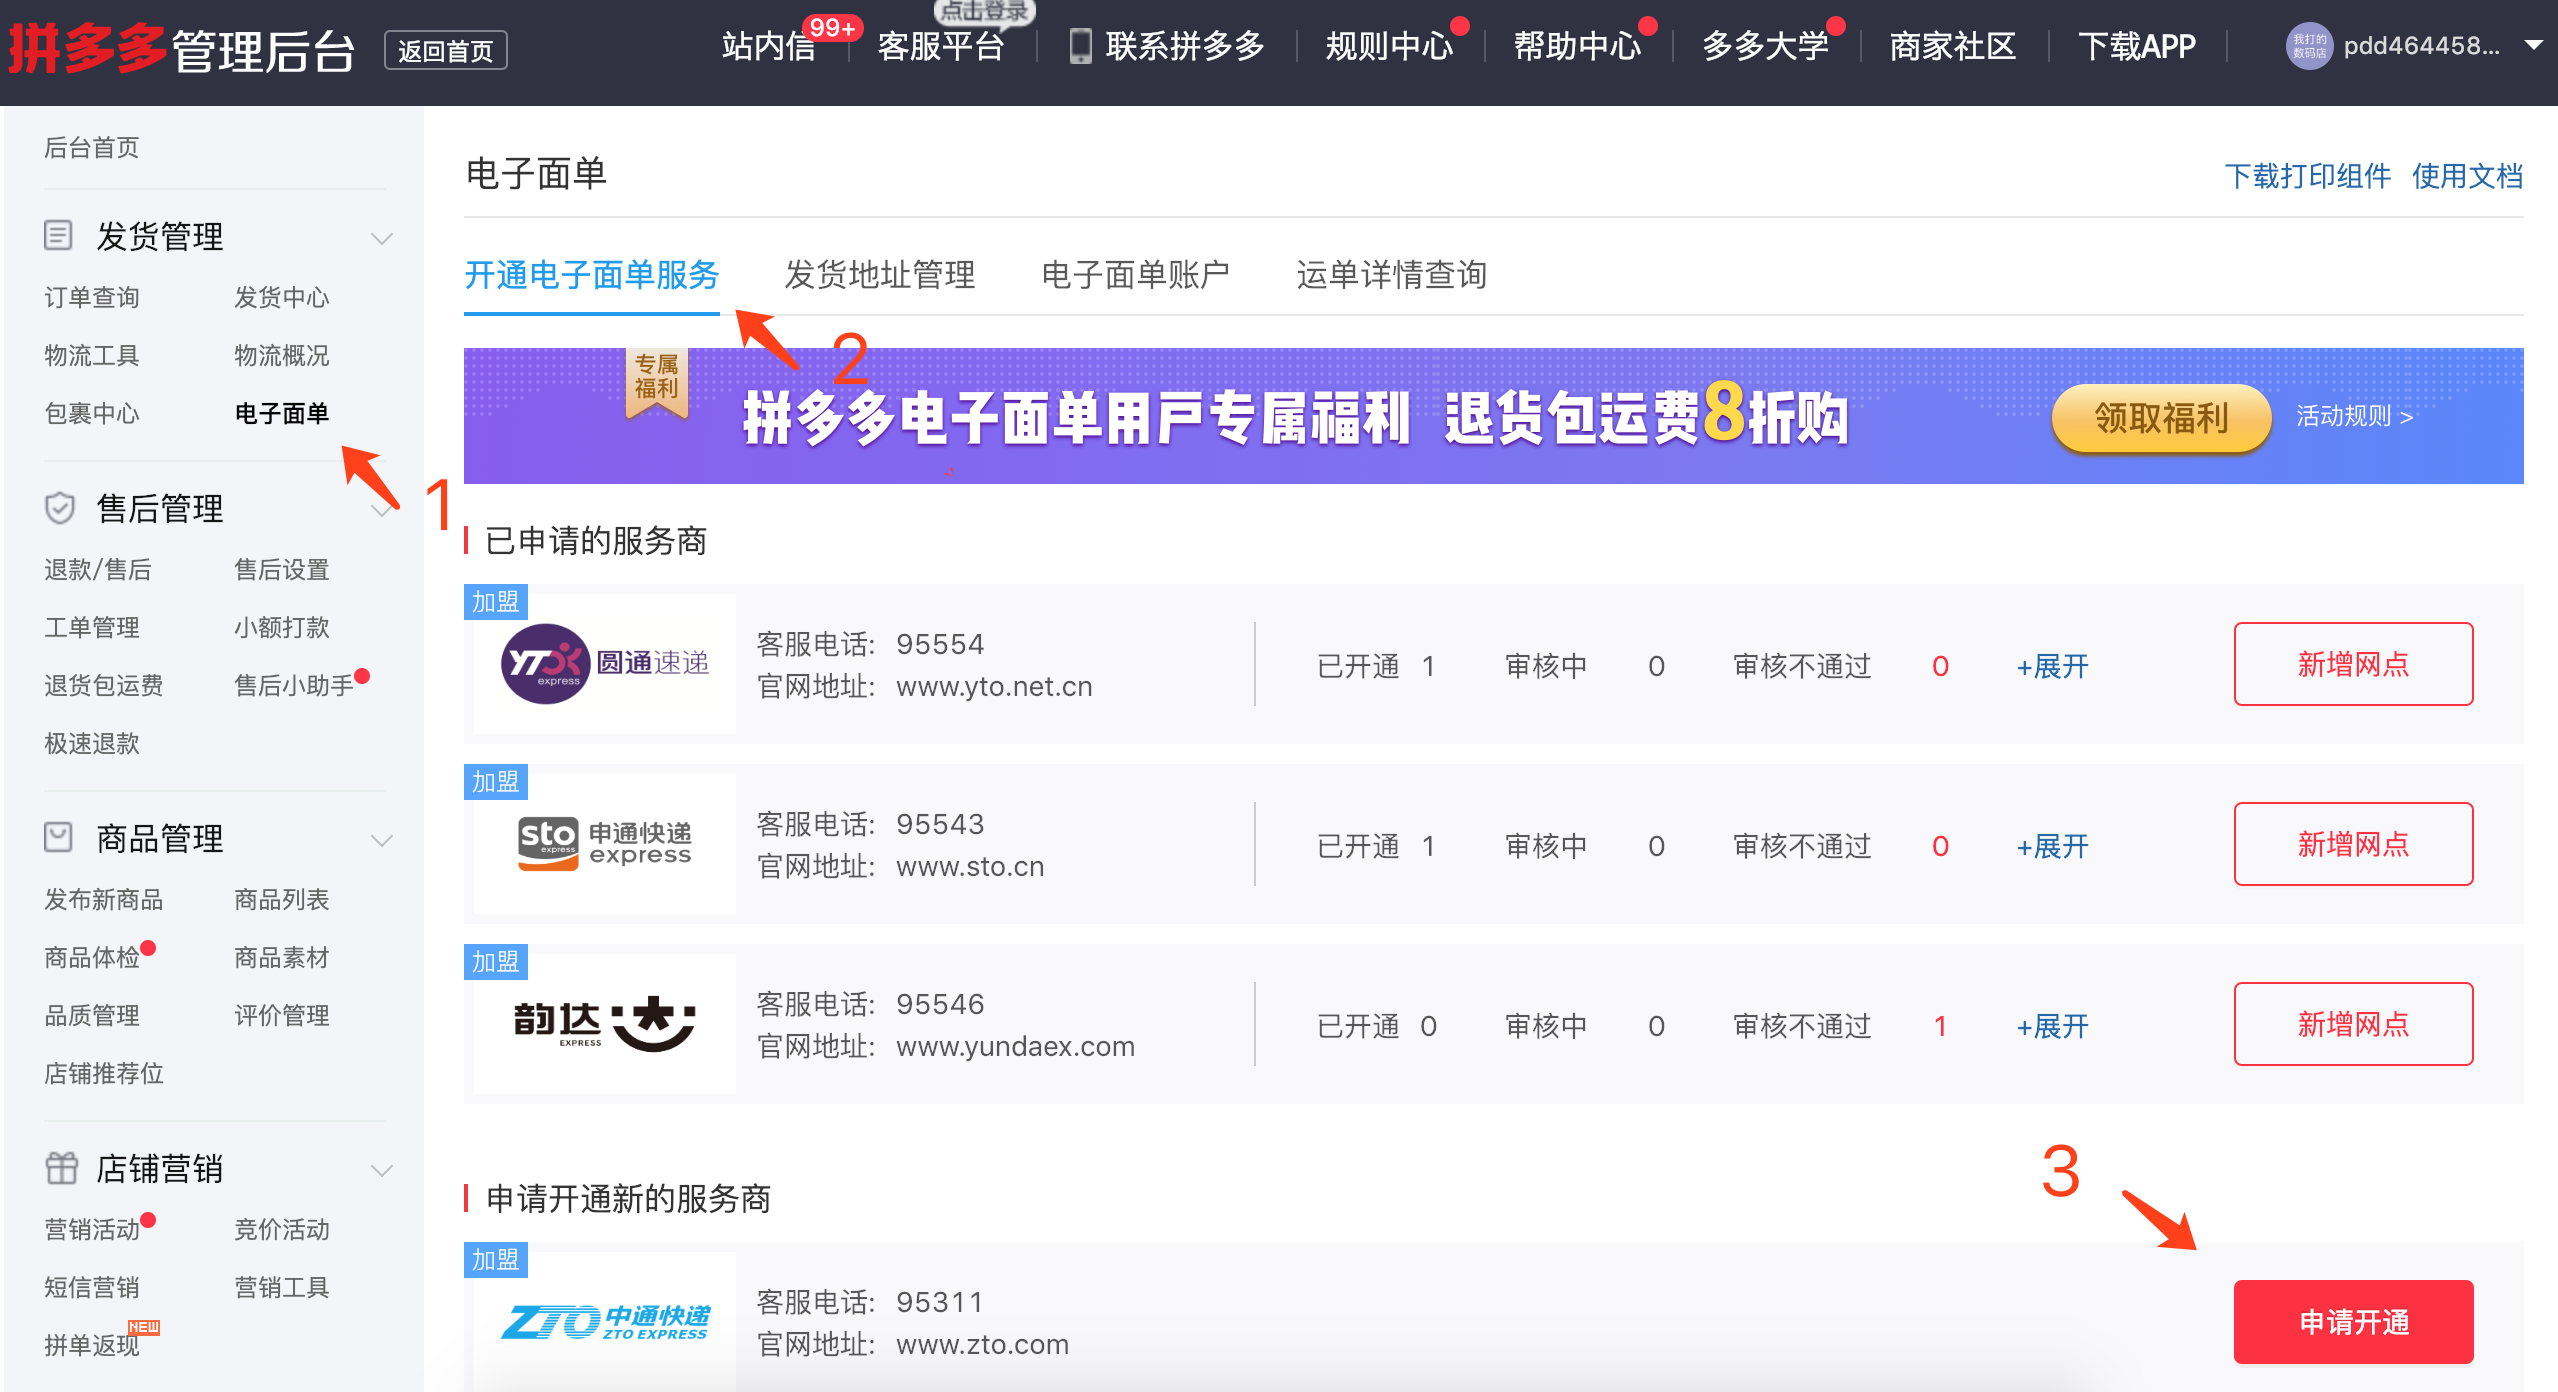Click 申请开通 for 中通快递
This screenshot has height=1392, width=2558.
(2353, 1322)
